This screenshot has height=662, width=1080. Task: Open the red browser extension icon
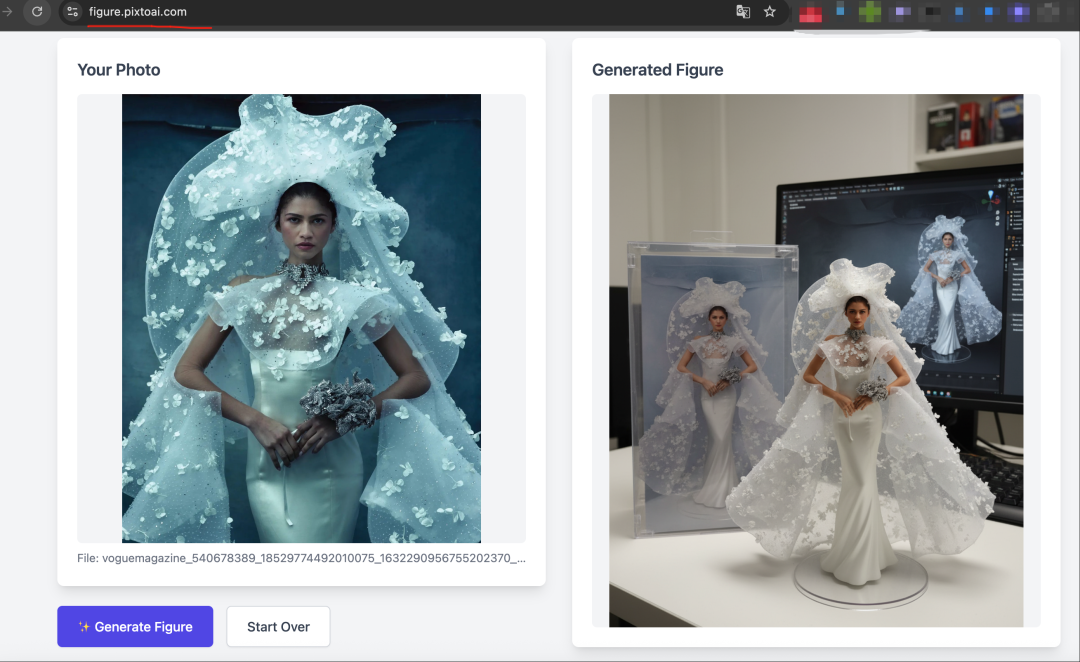click(x=810, y=13)
